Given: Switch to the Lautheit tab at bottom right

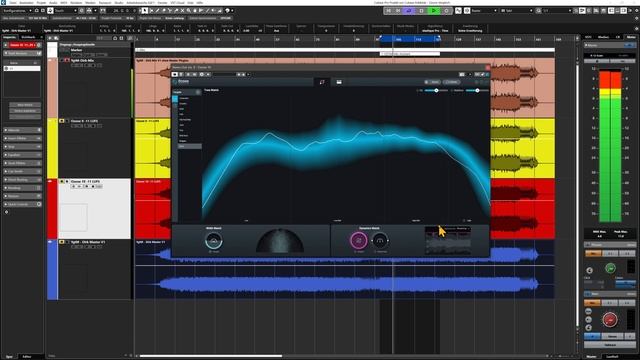Looking at the screenshot, I should point(612,357).
